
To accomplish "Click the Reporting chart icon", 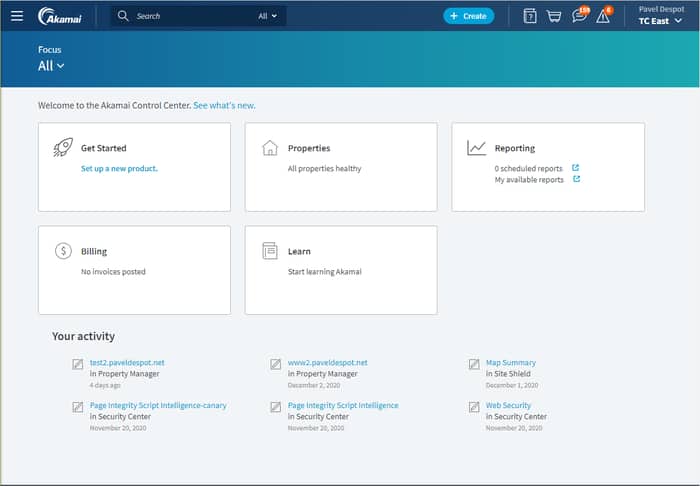I will coord(476,148).
